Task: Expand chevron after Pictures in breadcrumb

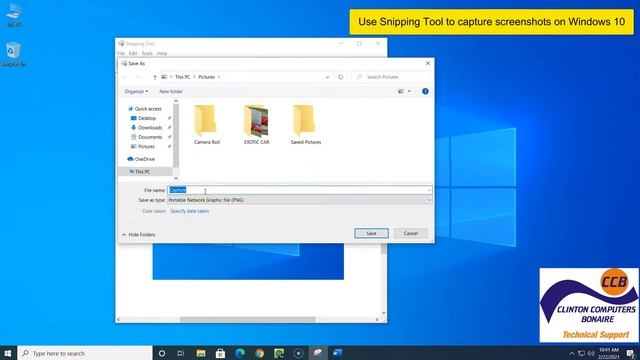Action: 219,77
